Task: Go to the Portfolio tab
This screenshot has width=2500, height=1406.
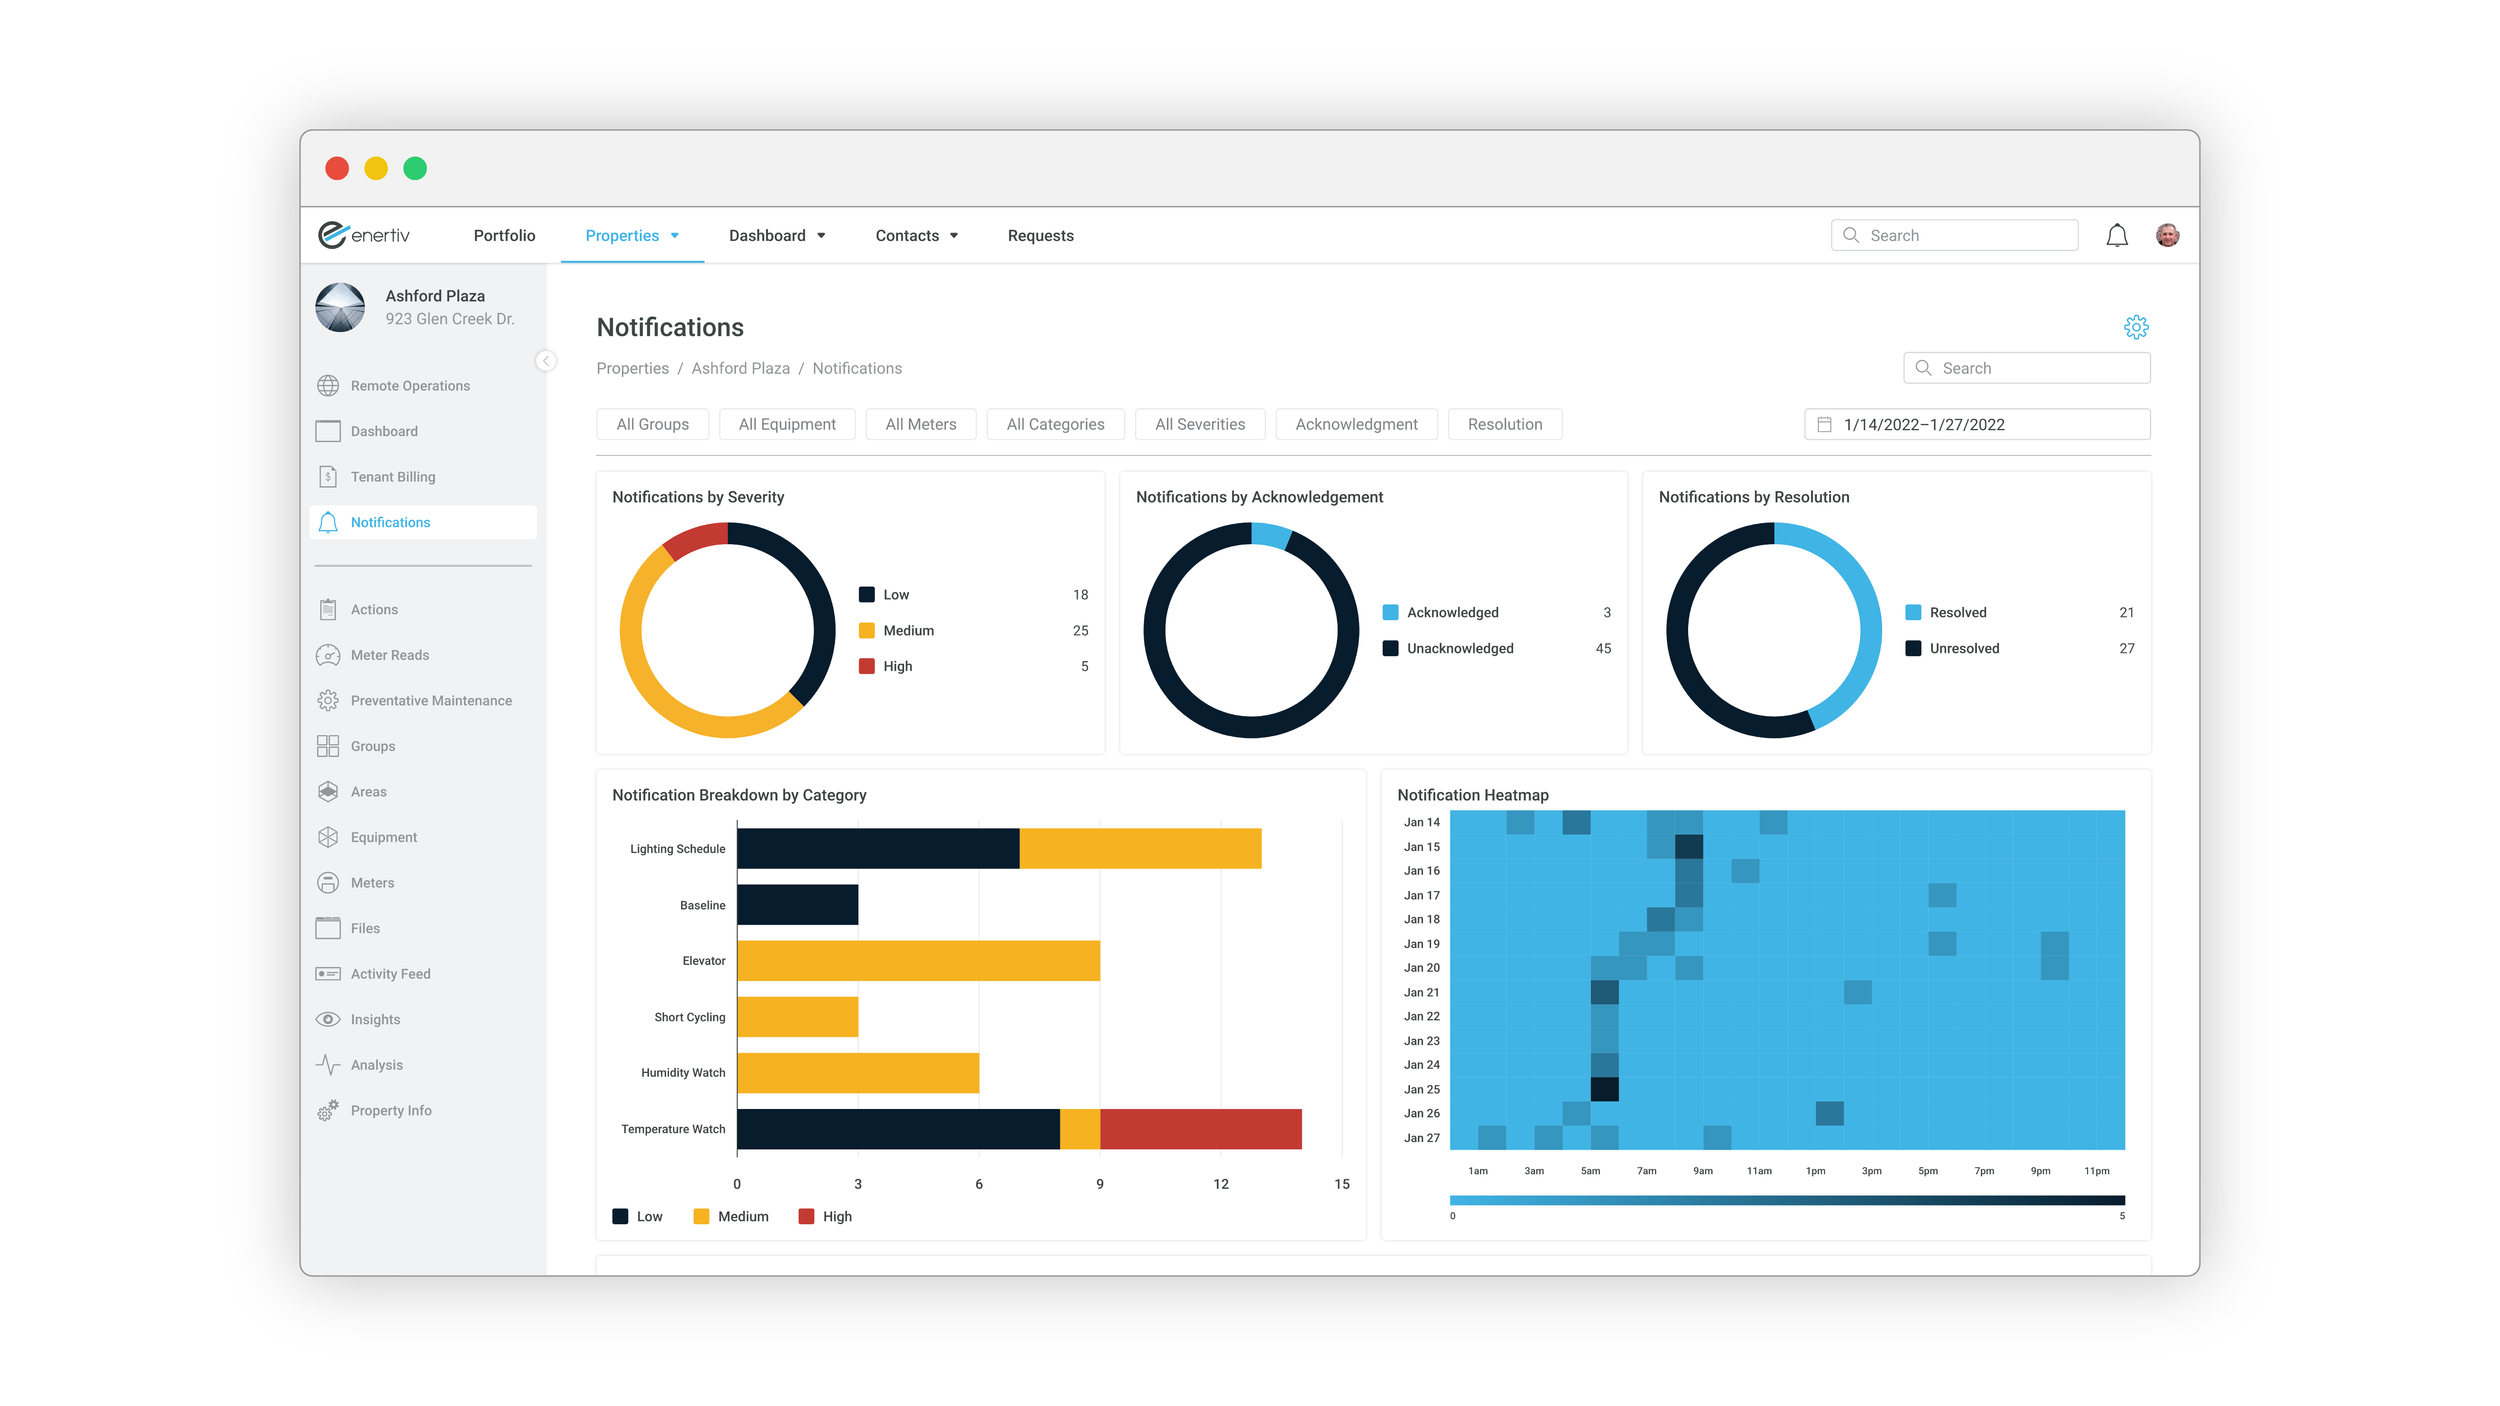Action: (504, 236)
